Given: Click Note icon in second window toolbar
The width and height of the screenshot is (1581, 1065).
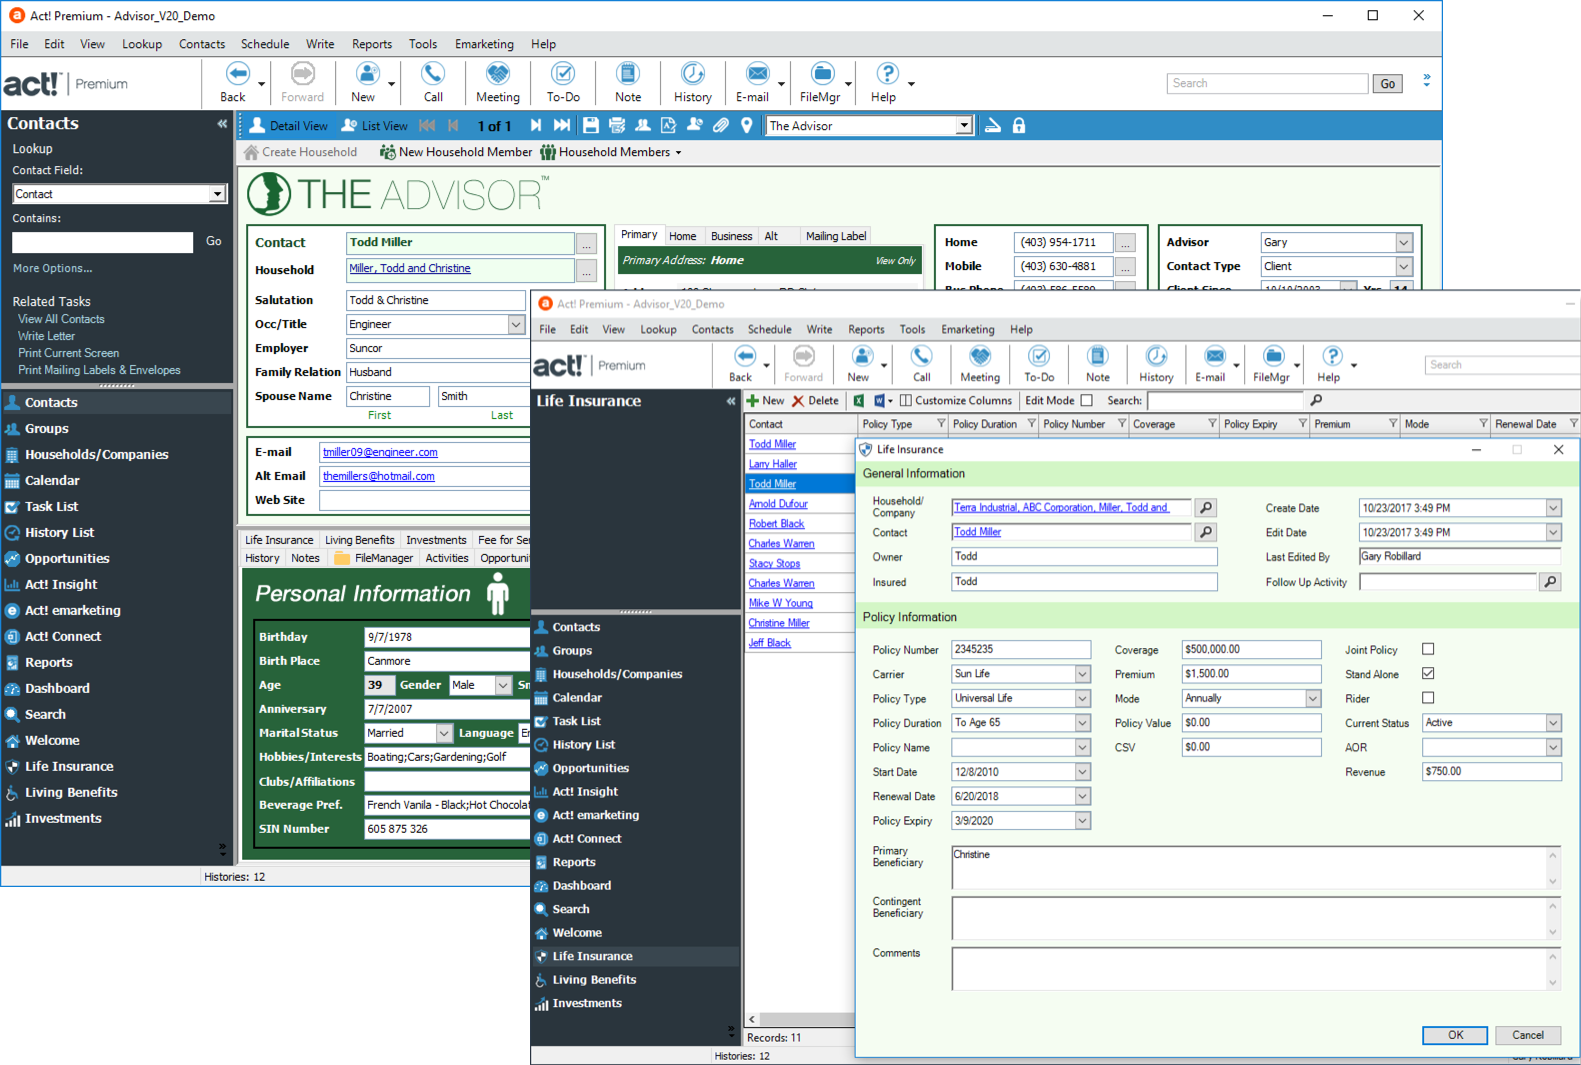Looking at the screenshot, I should click(x=1098, y=356).
